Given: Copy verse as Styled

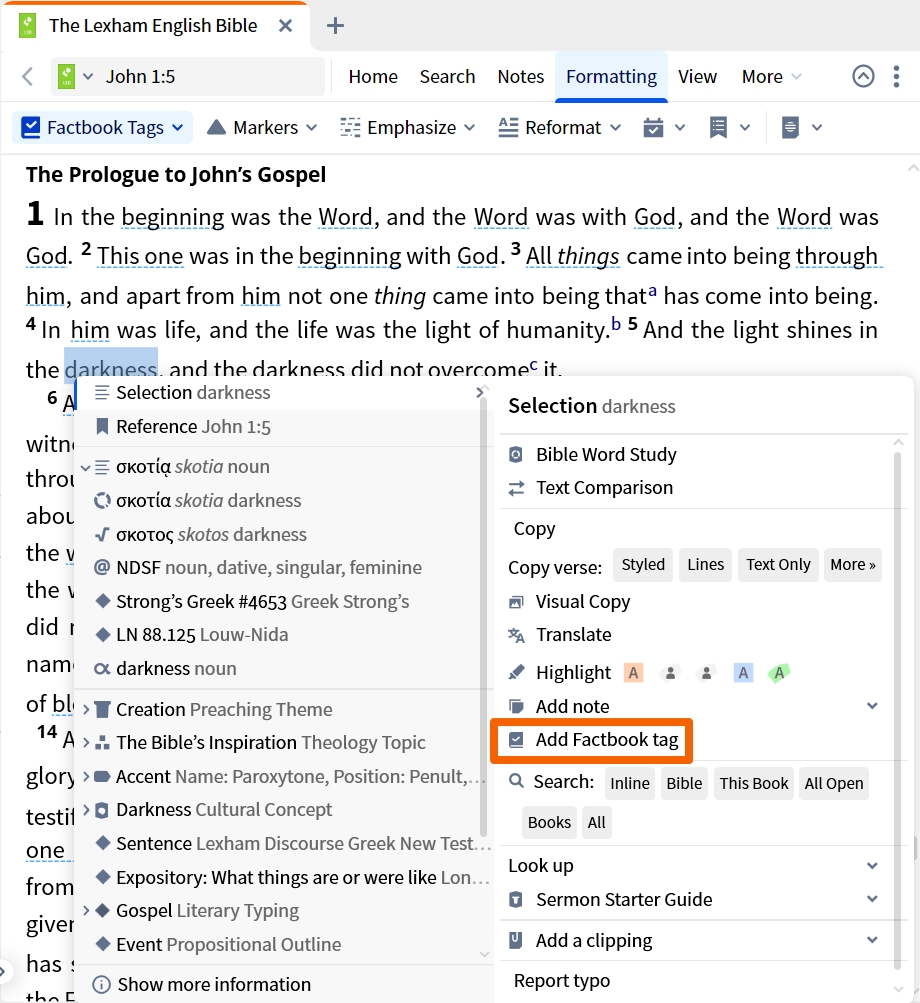Looking at the screenshot, I should [643, 565].
